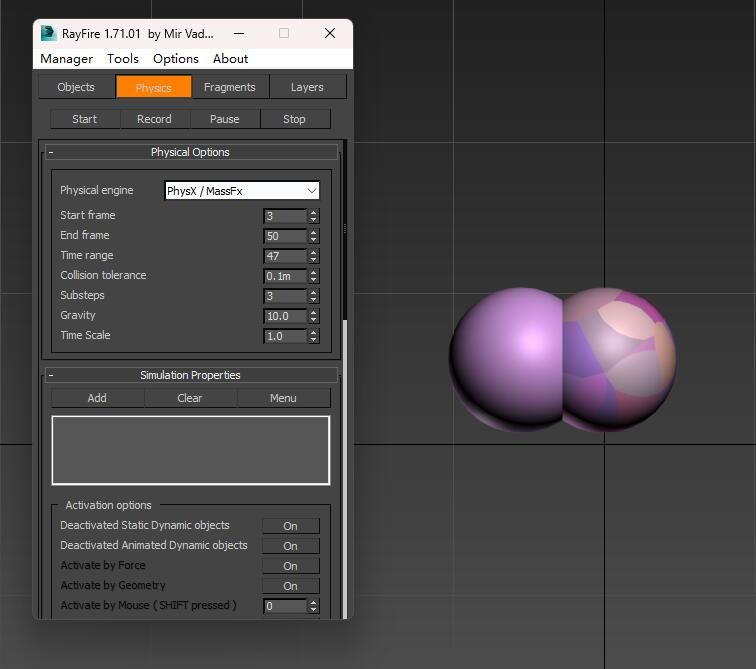Open the Simulation Properties Menu button
Screen dimensions: 756x669
click(x=284, y=398)
